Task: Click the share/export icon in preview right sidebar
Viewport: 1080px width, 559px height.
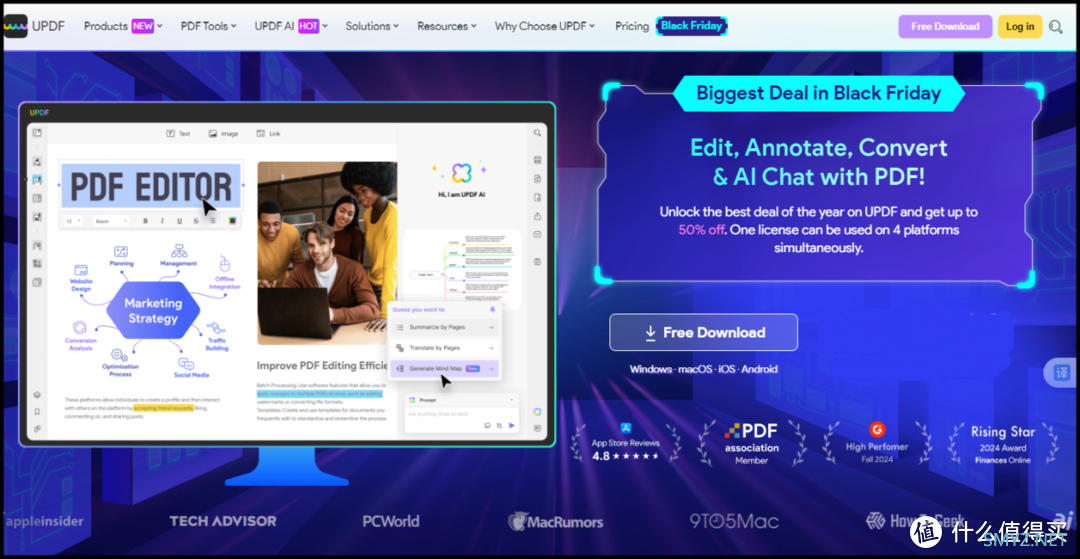Action: (537, 215)
